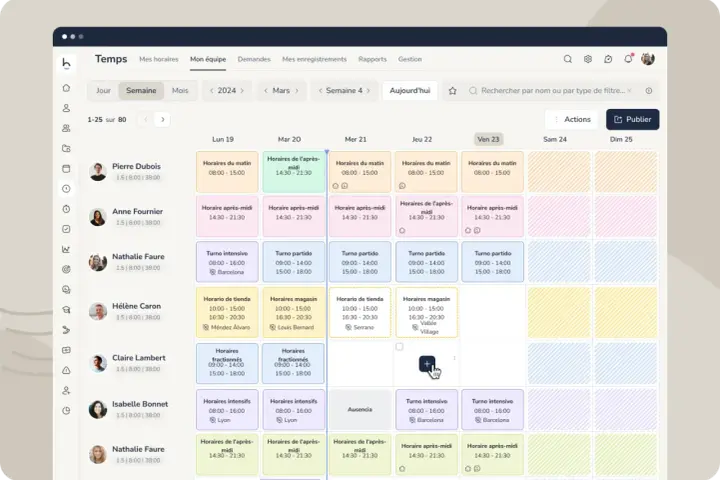720x480 pixels.
Task: Open the graduation cap training icon
Action: click(x=66, y=310)
